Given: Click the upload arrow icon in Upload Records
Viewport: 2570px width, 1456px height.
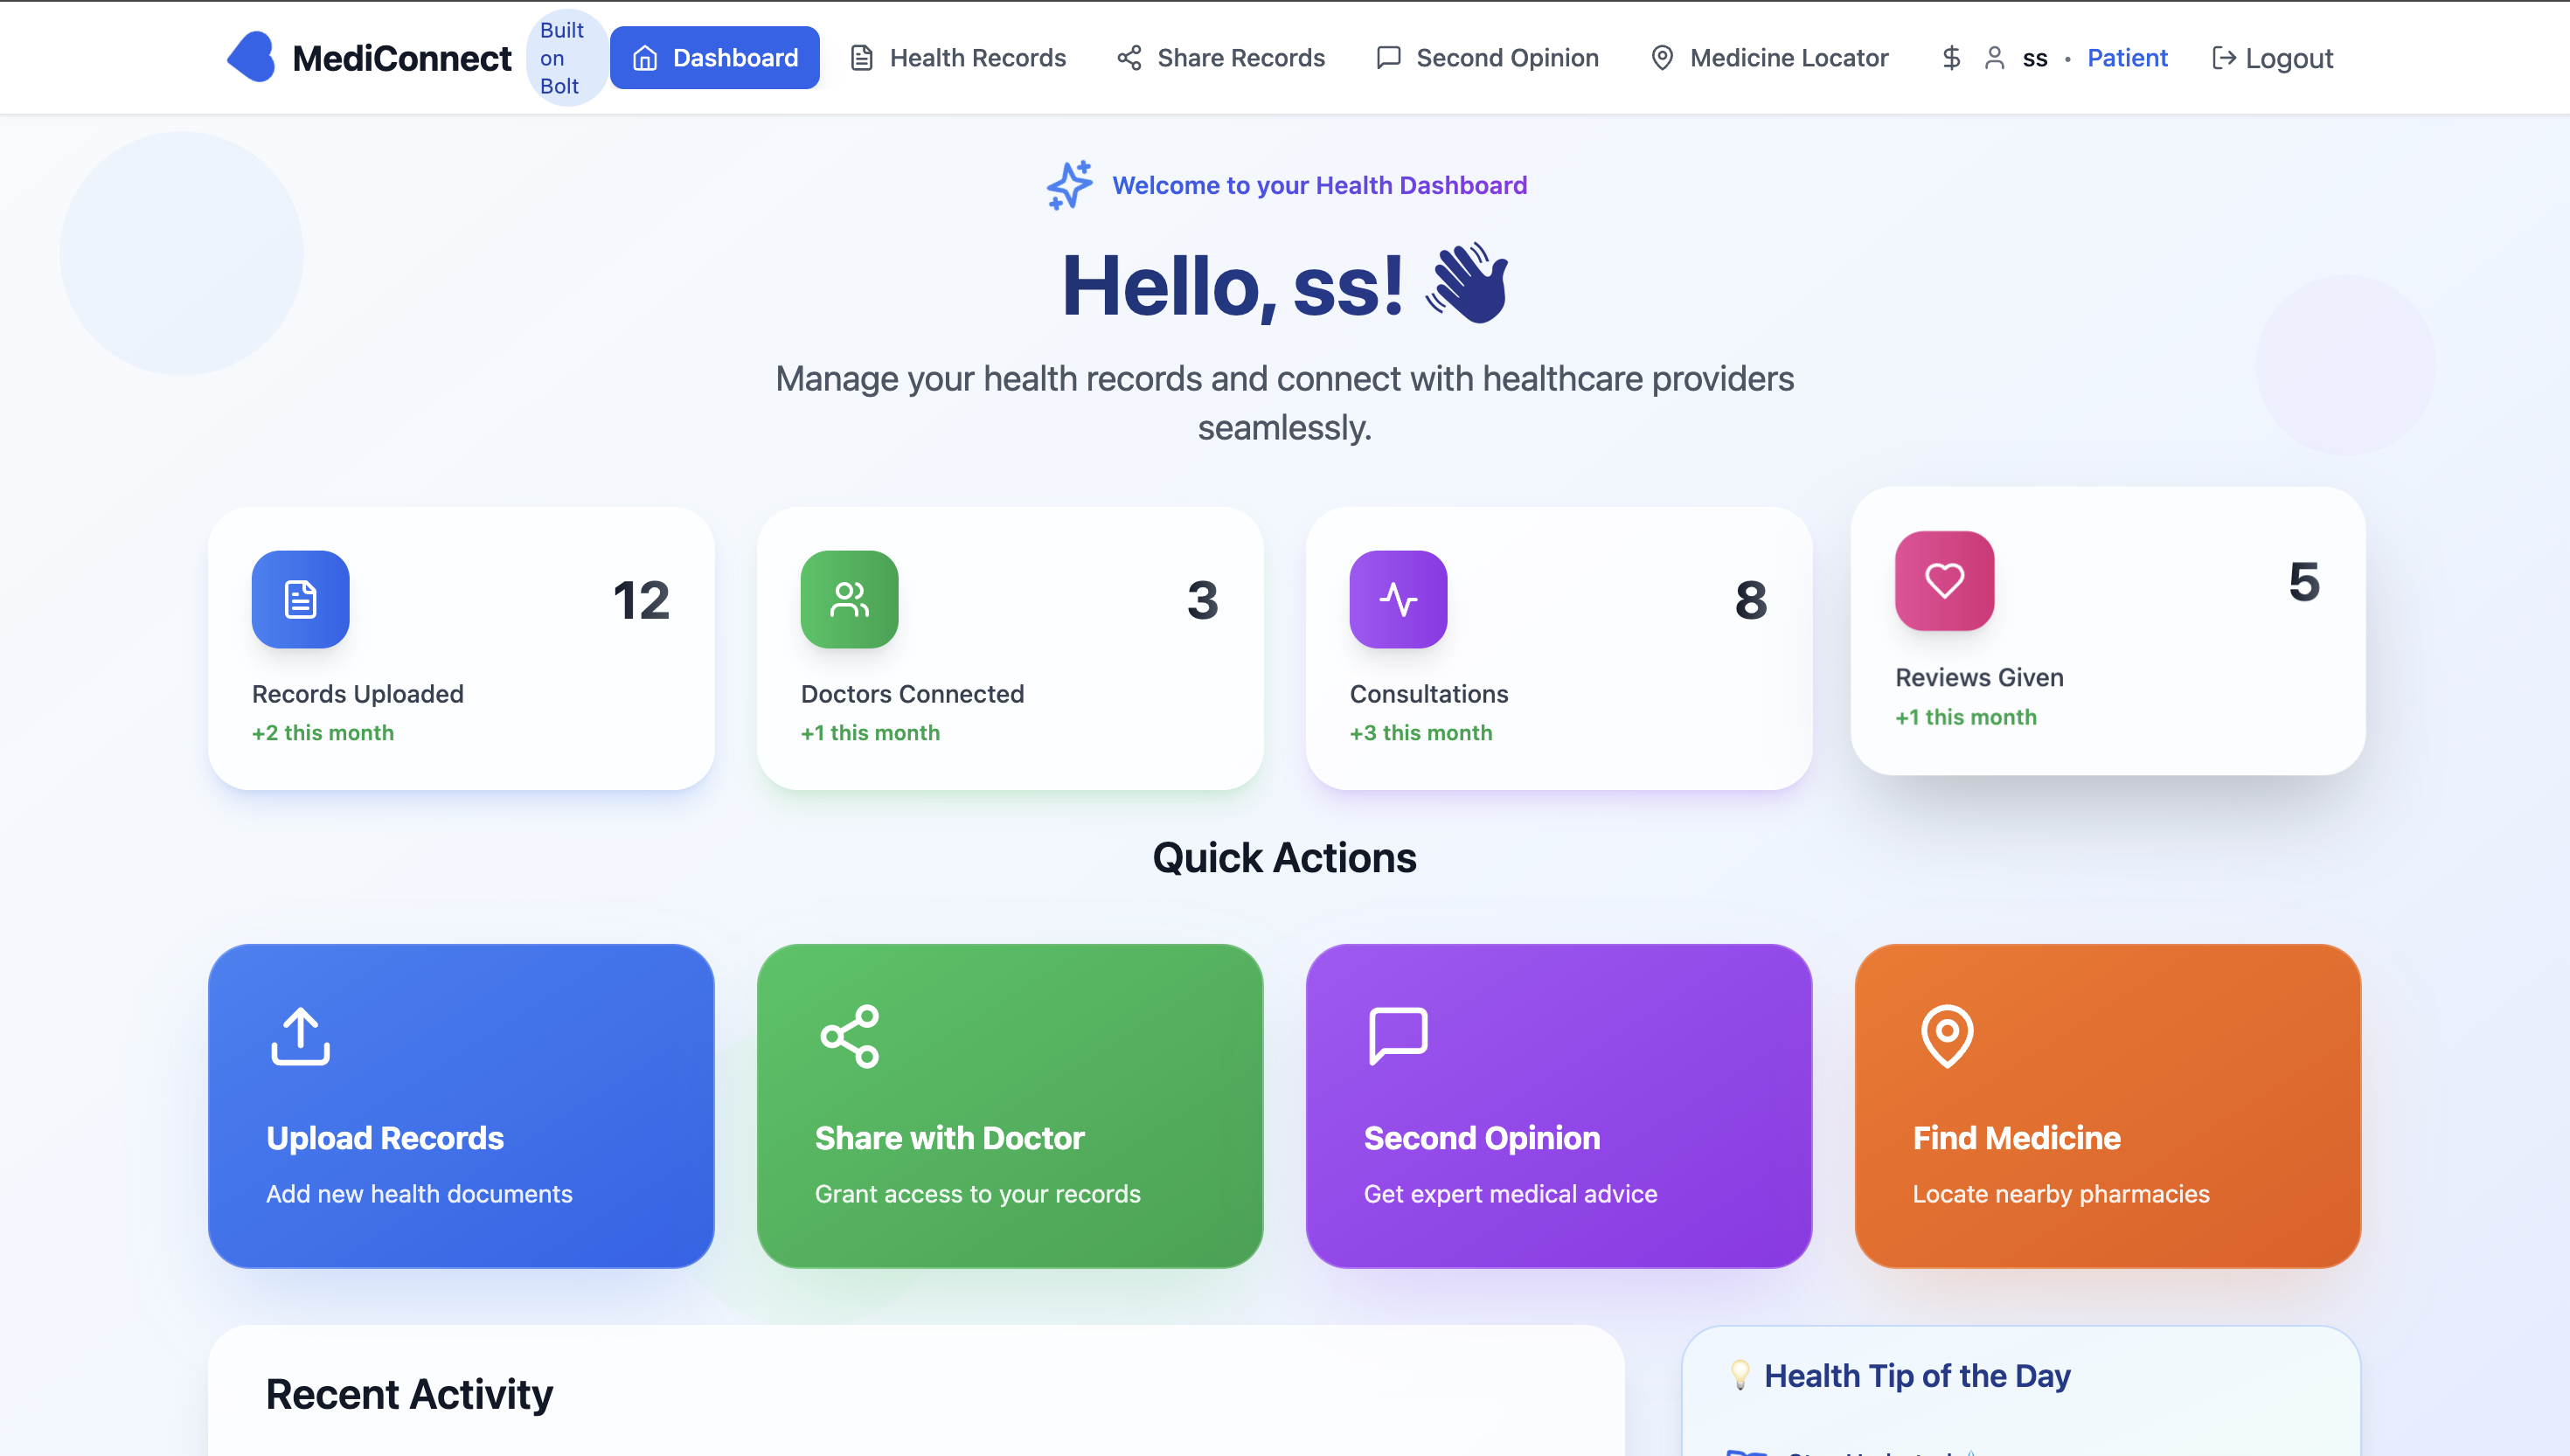Looking at the screenshot, I should click(x=300, y=1036).
